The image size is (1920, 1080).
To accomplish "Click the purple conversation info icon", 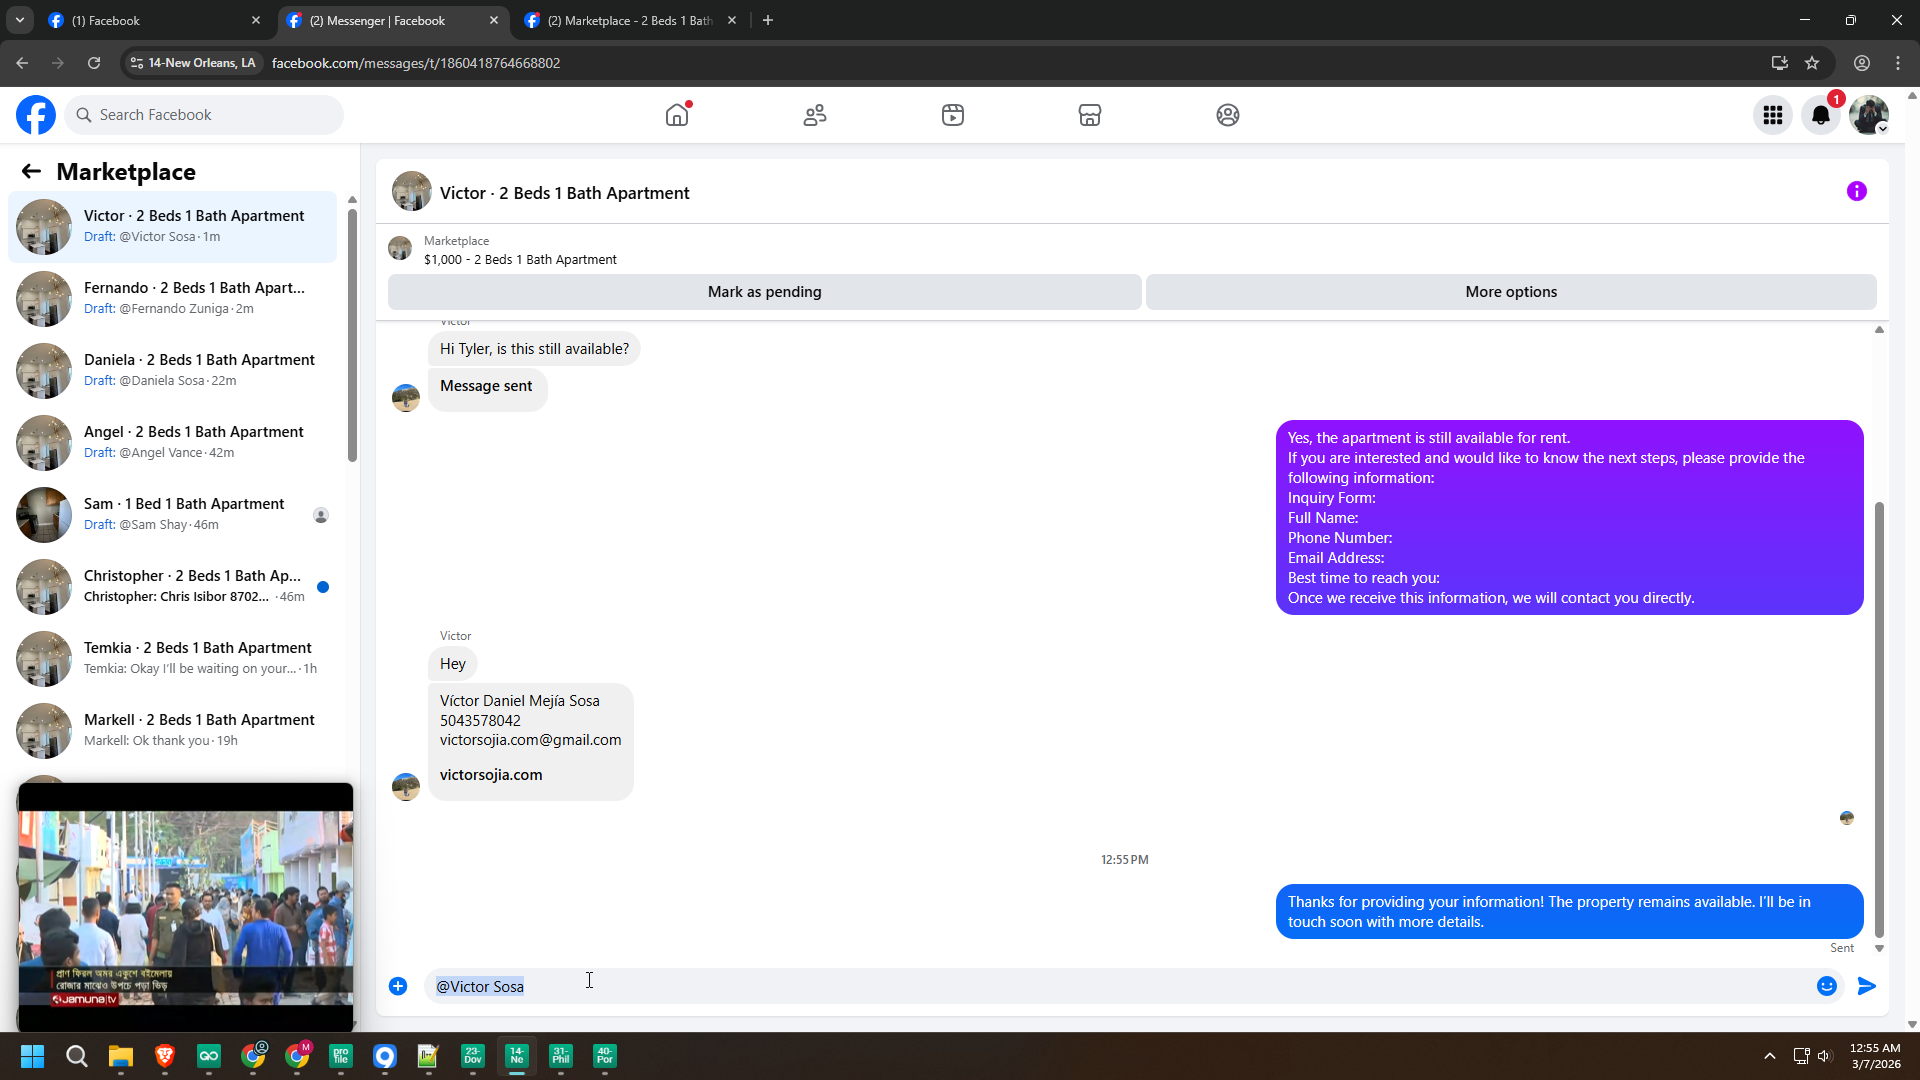I will coord(1857,191).
